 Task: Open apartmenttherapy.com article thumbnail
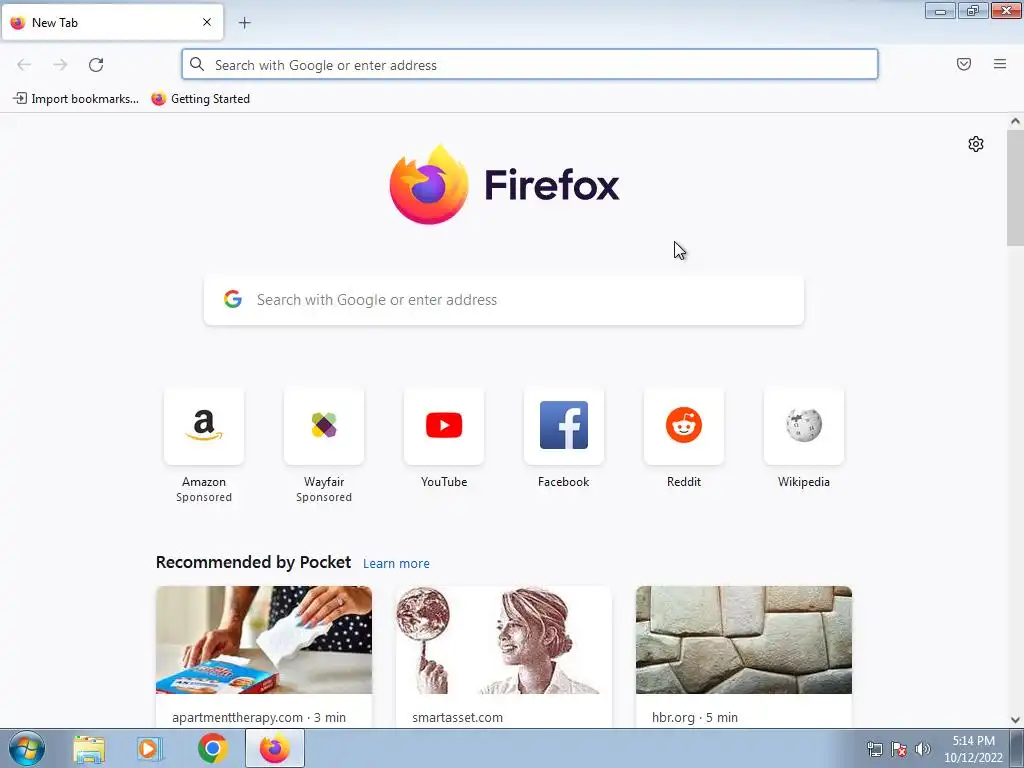[264, 640]
